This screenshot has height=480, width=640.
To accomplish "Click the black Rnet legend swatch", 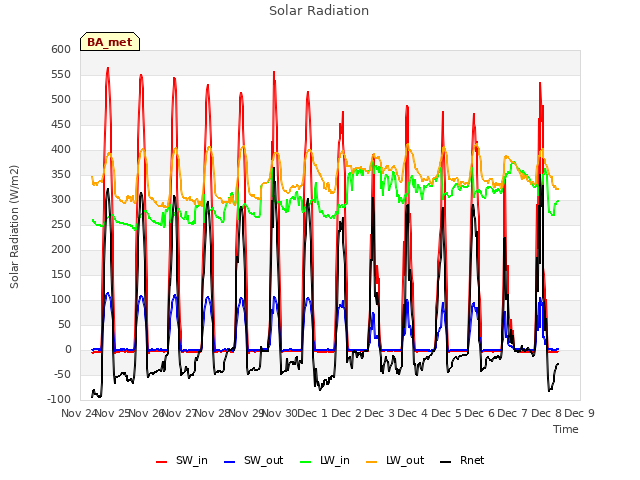I will pyautogui.click(x=446, y=462).
